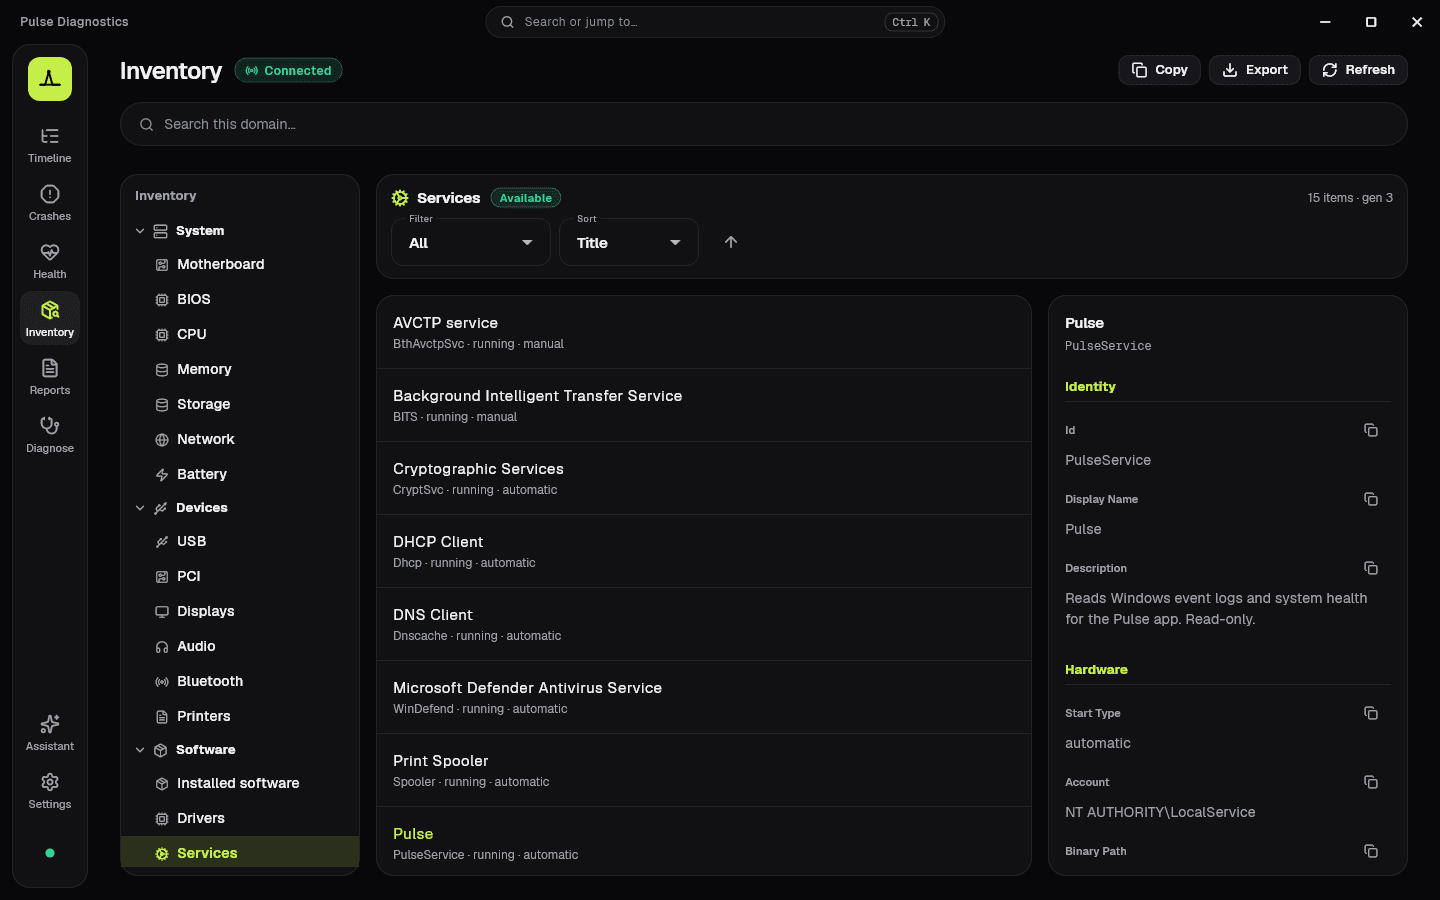Select the Print Spooler row
Screen dimensions: 1440x900
[704, 771]
